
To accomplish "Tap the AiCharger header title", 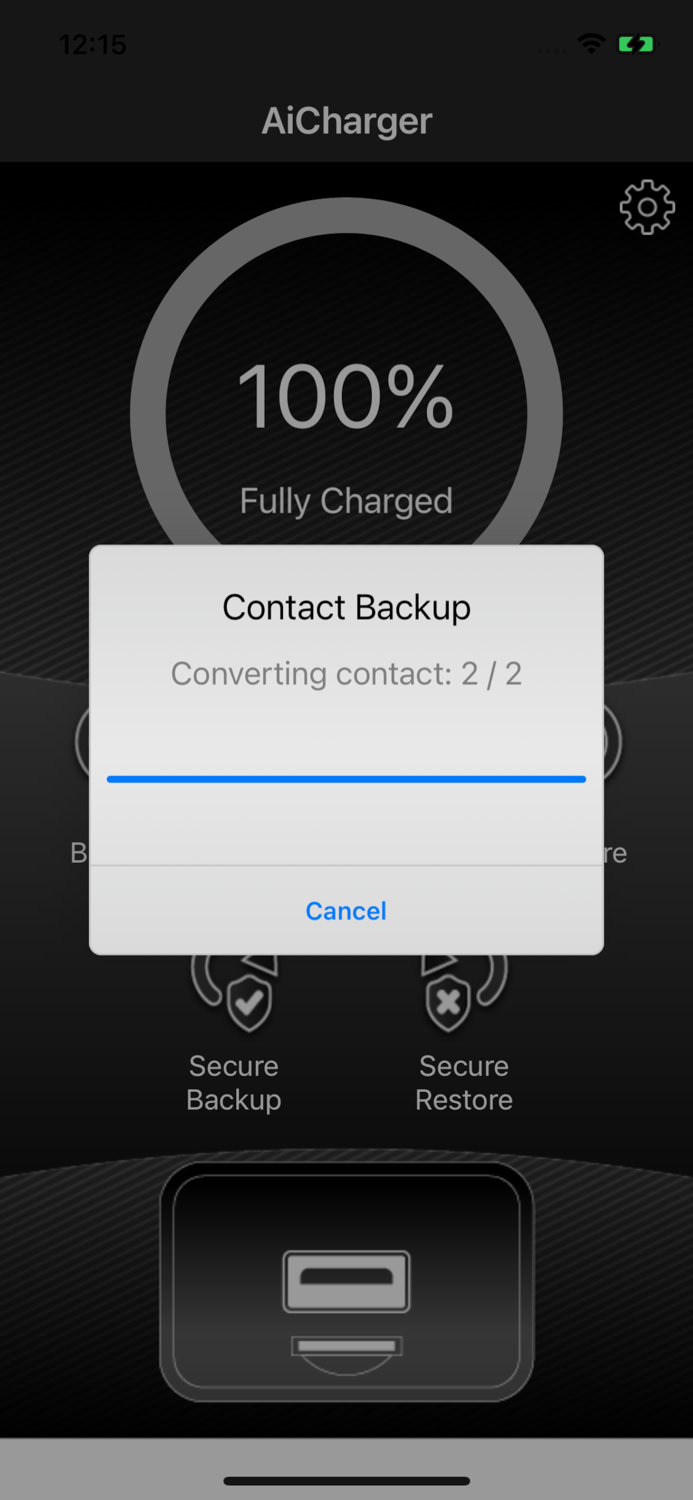I will coord(347,121).
